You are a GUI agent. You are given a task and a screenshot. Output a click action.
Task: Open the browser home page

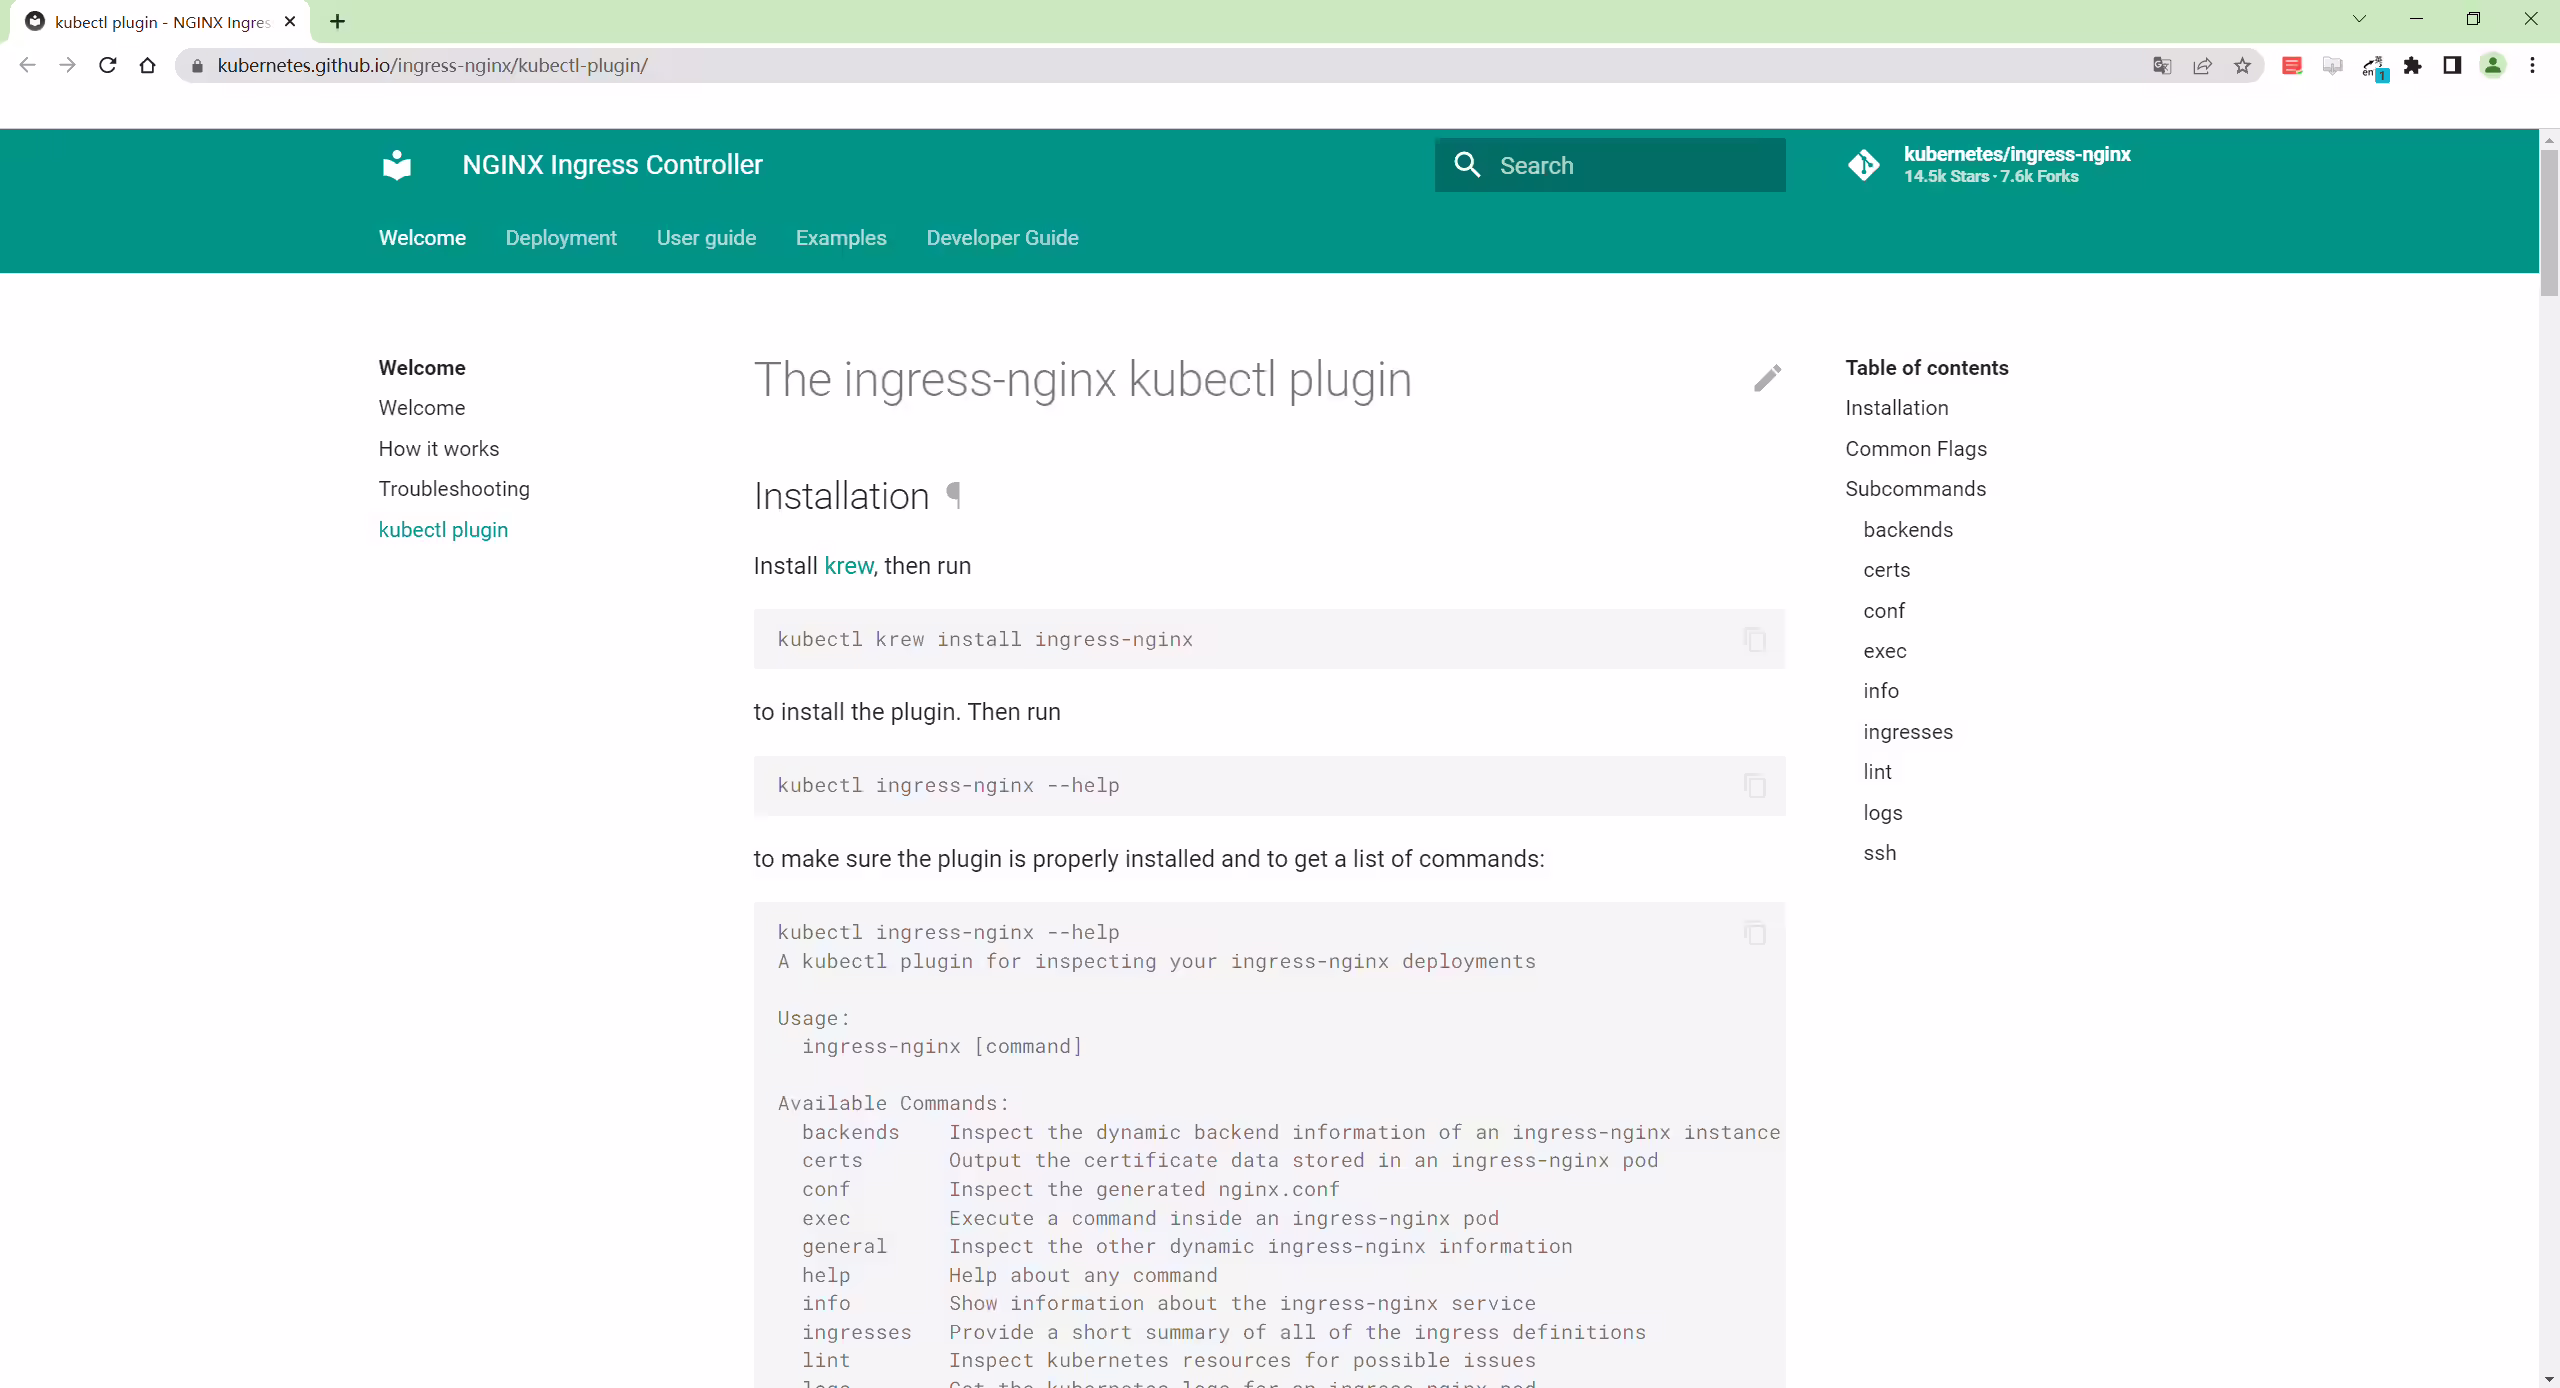[147, 65]
